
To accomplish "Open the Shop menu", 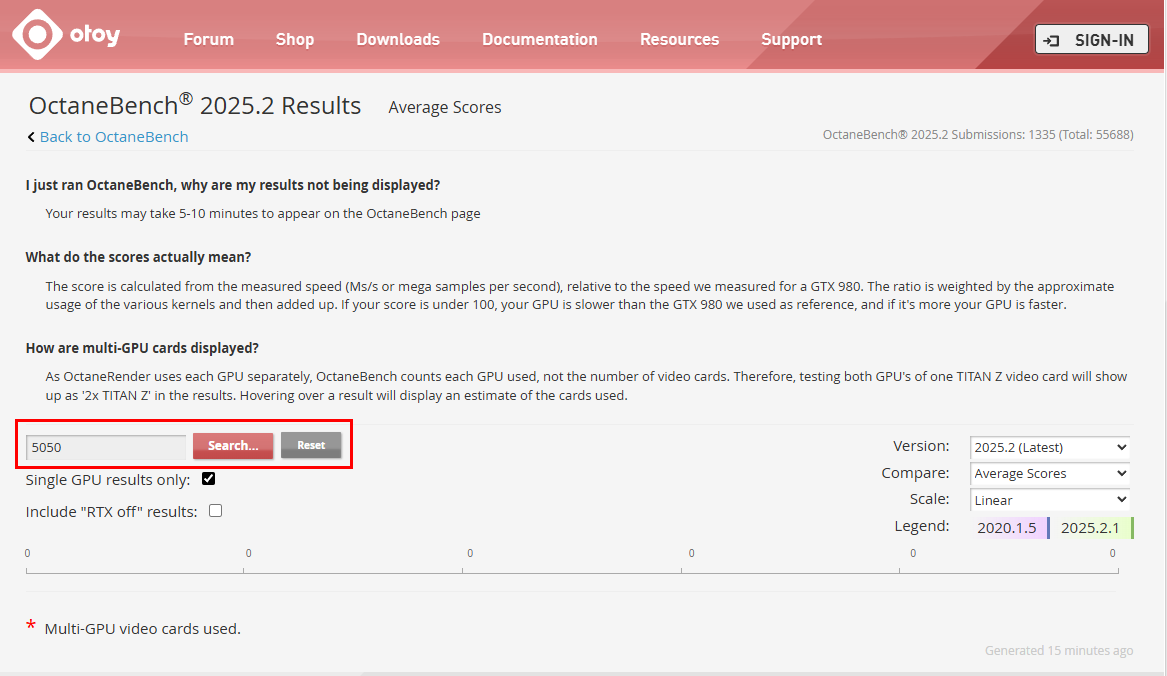I will coord(295,39).
